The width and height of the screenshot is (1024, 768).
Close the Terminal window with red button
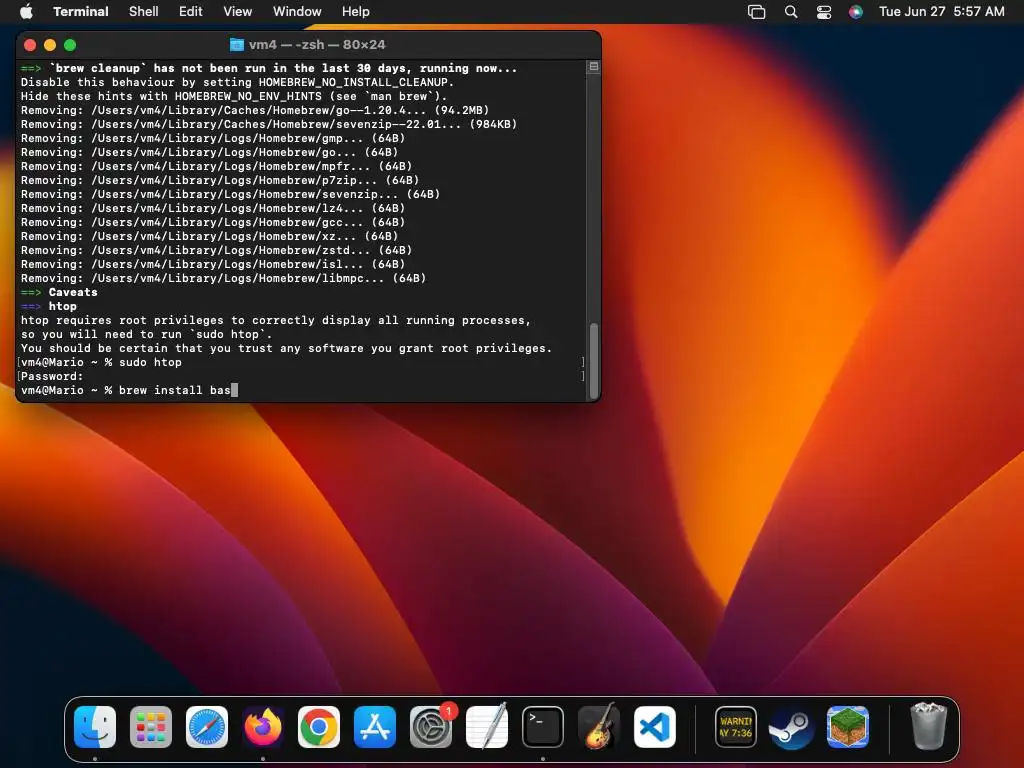pyautogui.click(x=30, y=44)
